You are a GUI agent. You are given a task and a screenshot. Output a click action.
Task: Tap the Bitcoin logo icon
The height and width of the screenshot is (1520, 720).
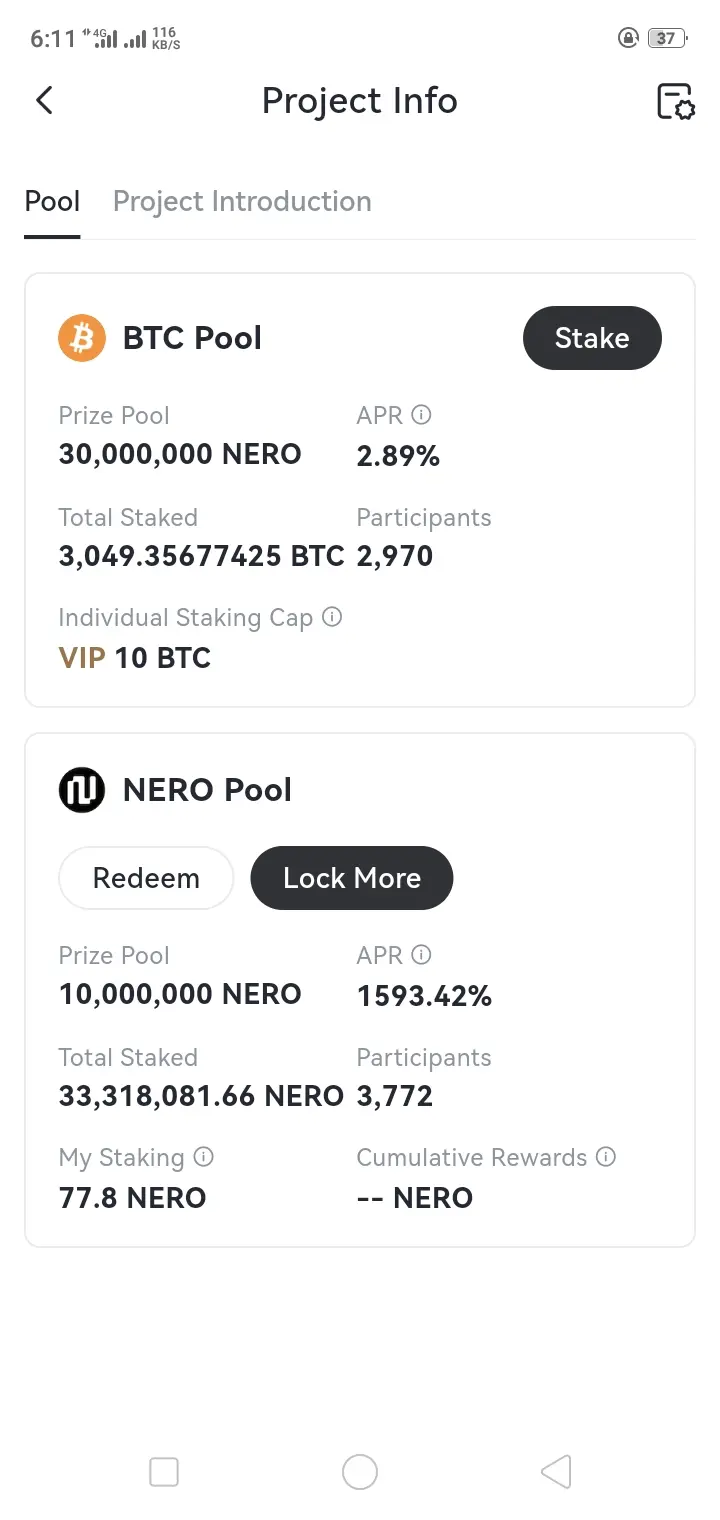point(82,338)
